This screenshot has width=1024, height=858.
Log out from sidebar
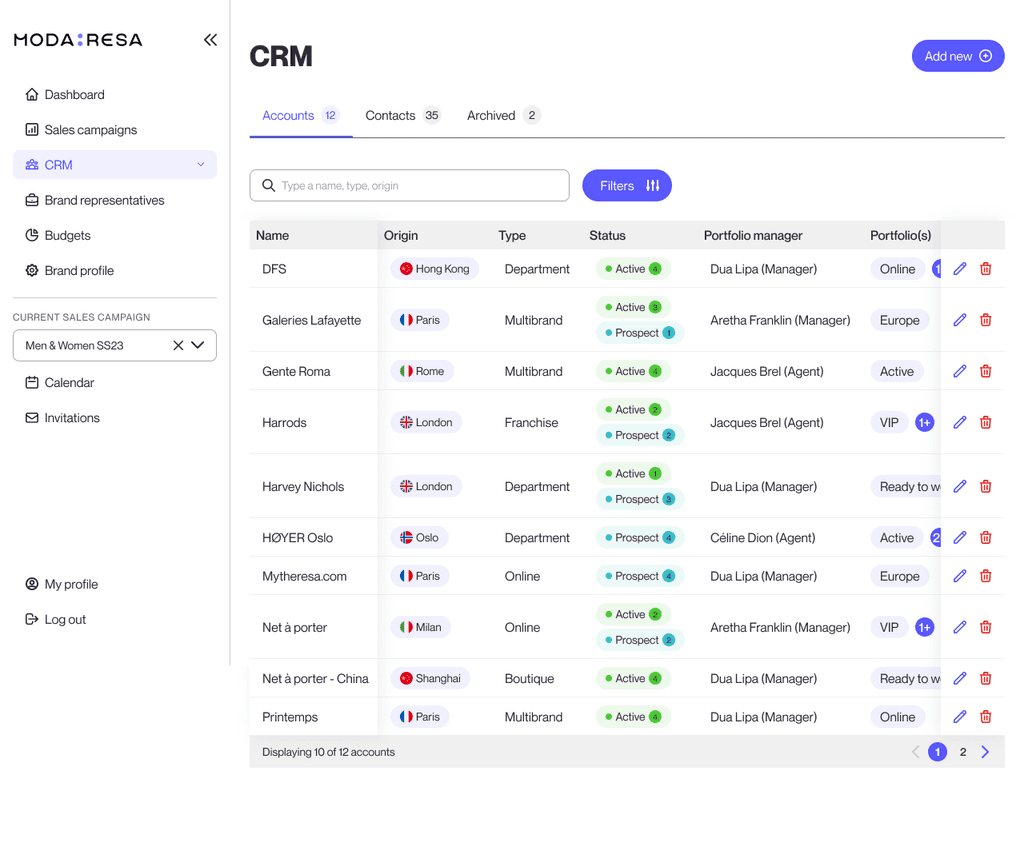56,620
